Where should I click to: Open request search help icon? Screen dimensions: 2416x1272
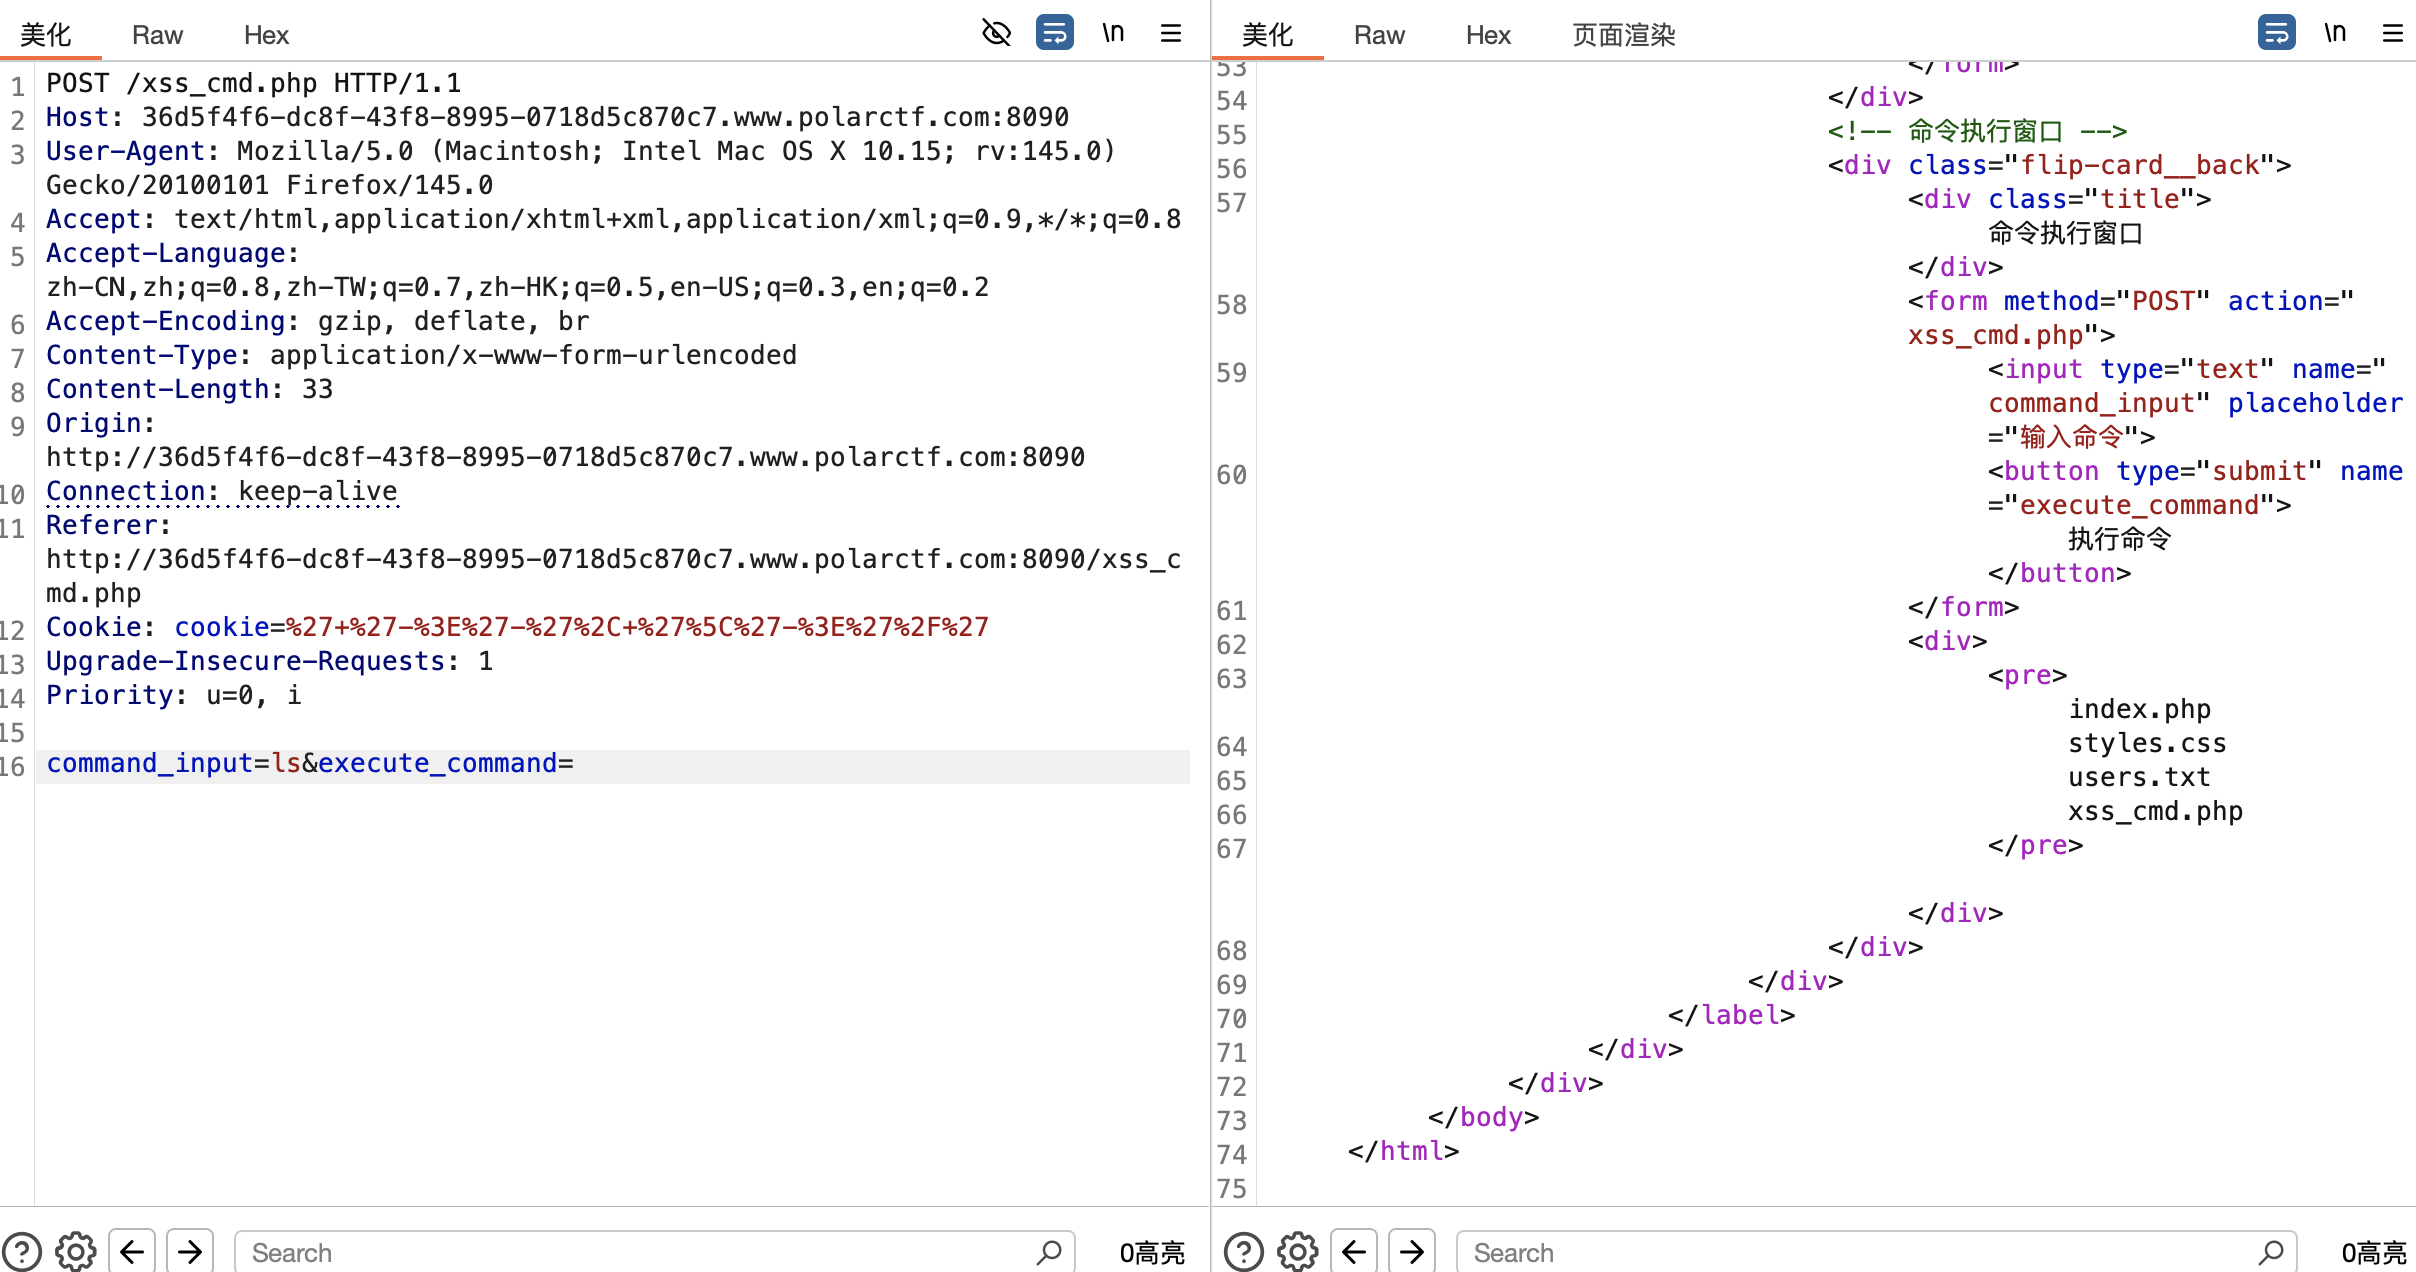click(22, 1251)
